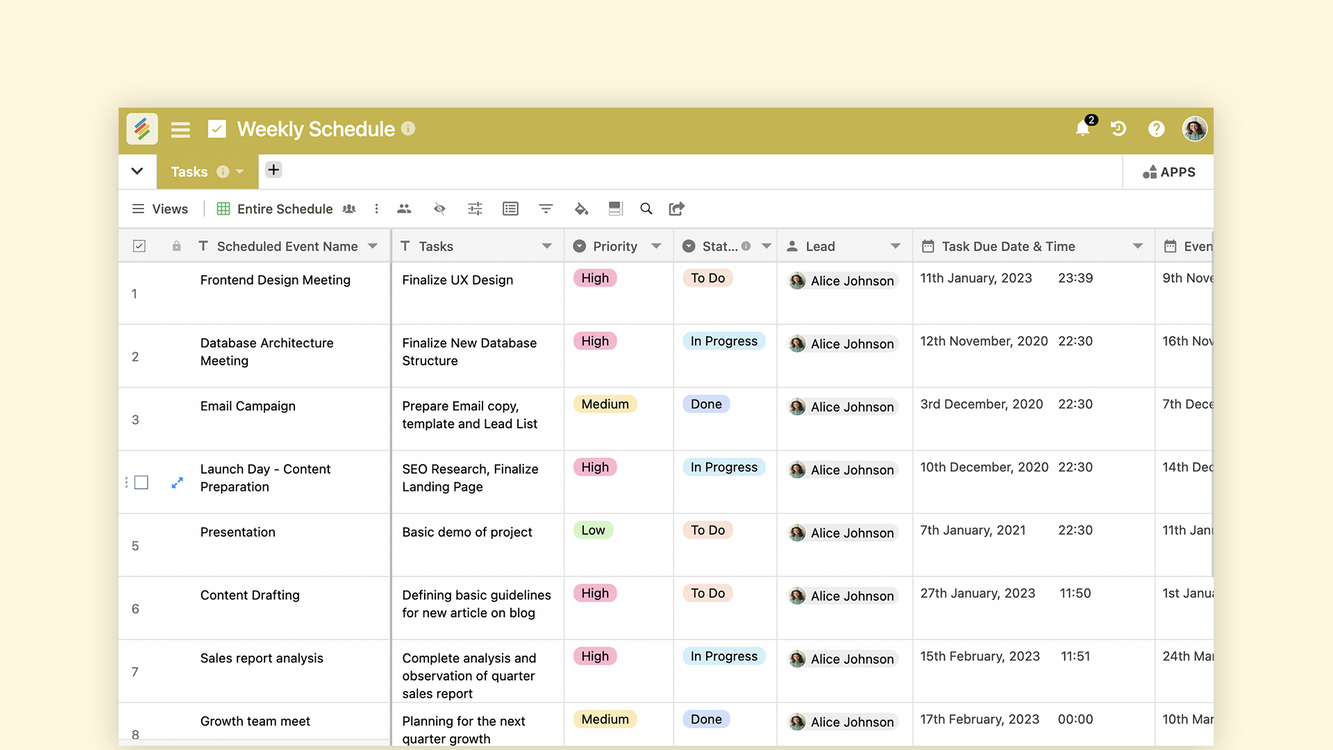Toggle the select all rows checkbox
Image resolution: width=1333 pixels, height=750 pixels.
coord(139,246)
